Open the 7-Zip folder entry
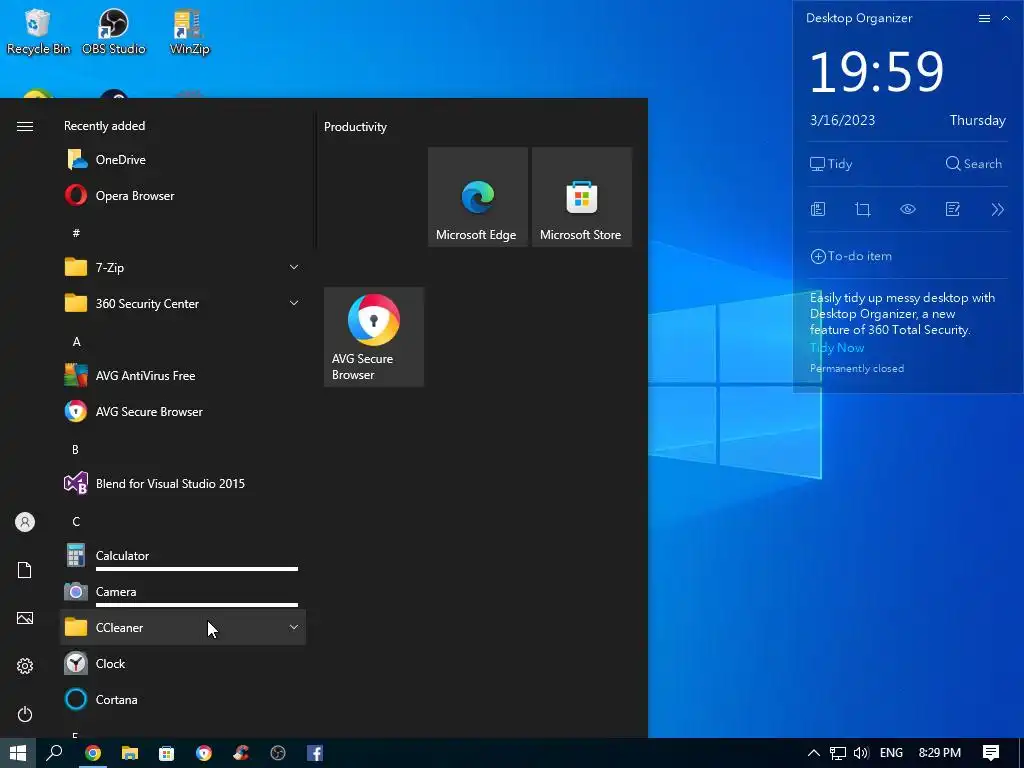 pos(183,267)
